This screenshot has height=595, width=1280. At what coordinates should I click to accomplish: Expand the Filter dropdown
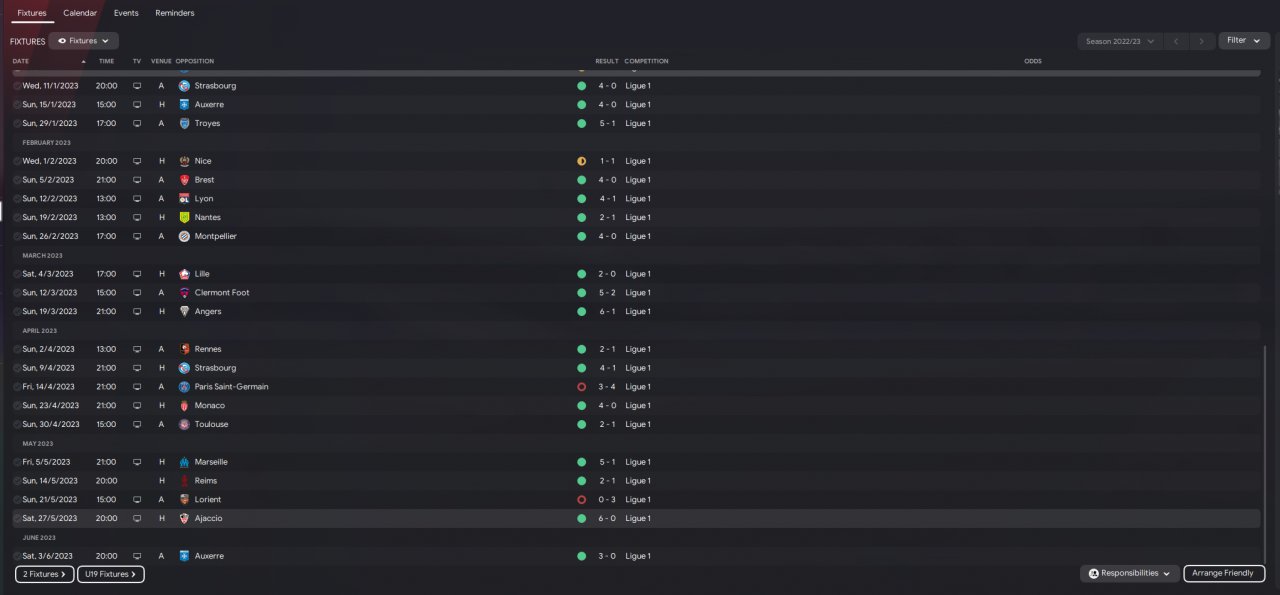pyautogui.click(x=1243, y=41)
